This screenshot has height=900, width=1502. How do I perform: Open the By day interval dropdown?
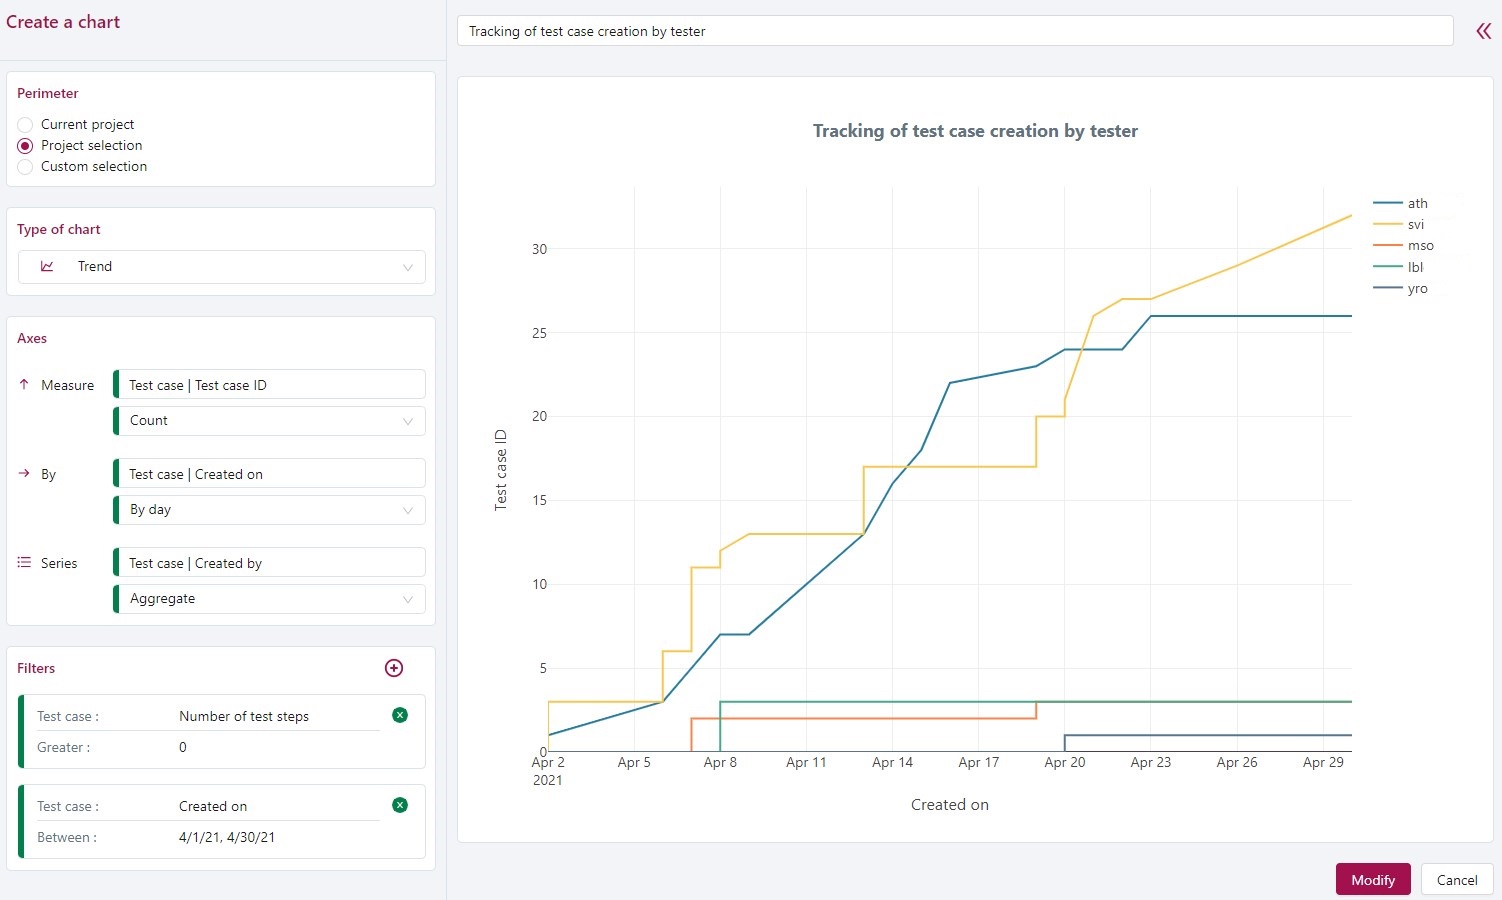pyautogui.click(x=270, y=510)
